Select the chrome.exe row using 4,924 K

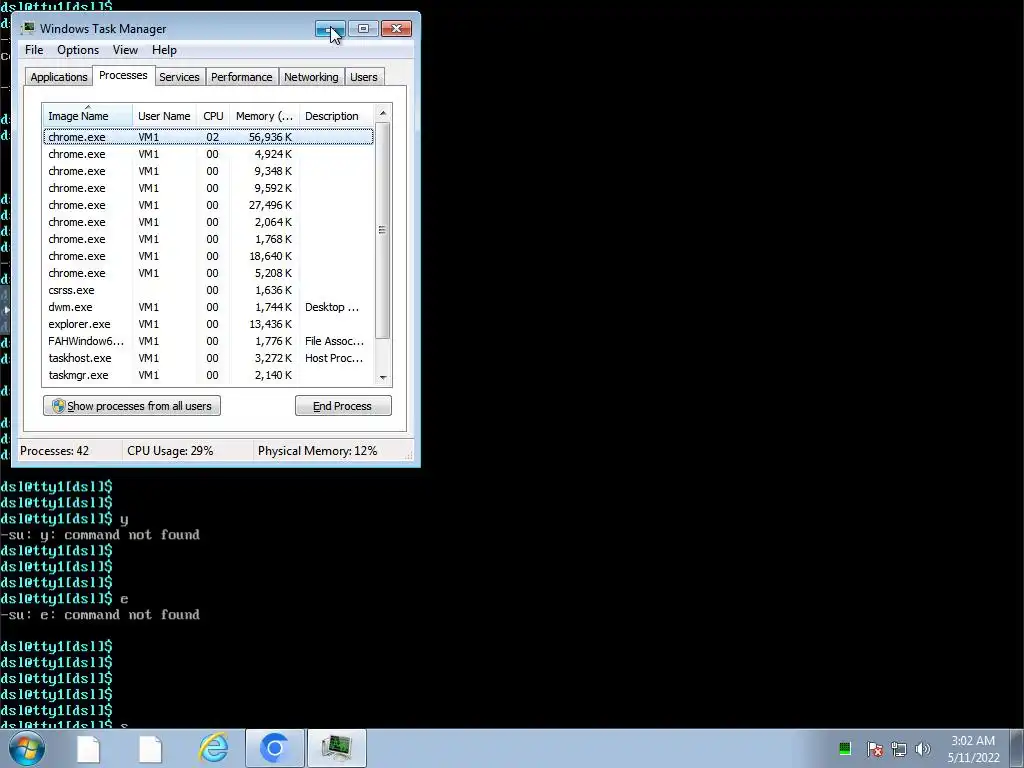pos(208,154)
